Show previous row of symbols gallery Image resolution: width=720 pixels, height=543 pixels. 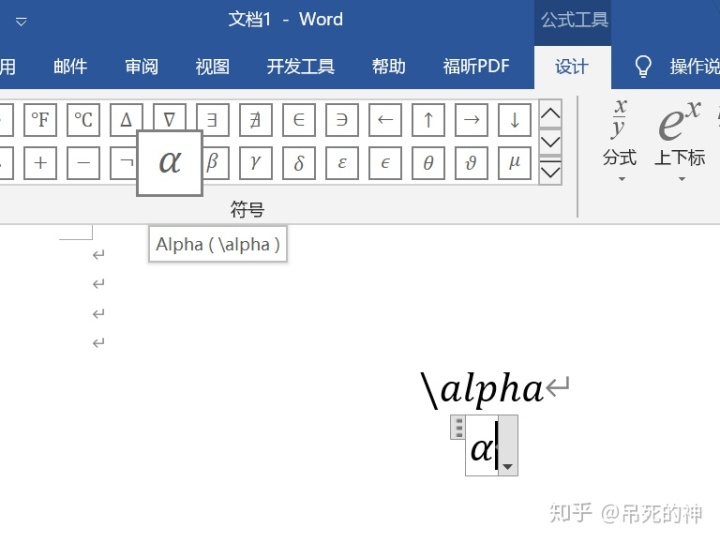click(x=551, y=113)
